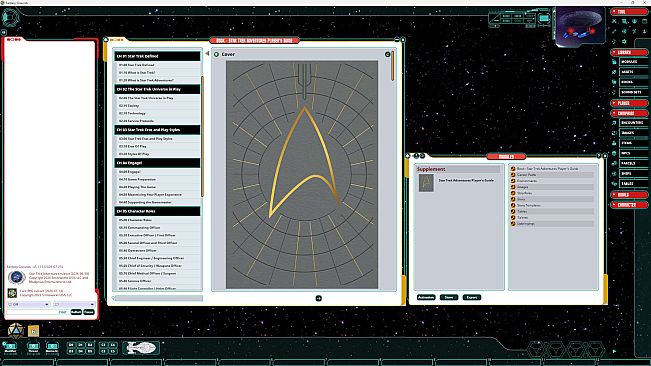Open the Modules button in the Library sidebar
This screenshot has width=651, height=366.
coord(634,62)
